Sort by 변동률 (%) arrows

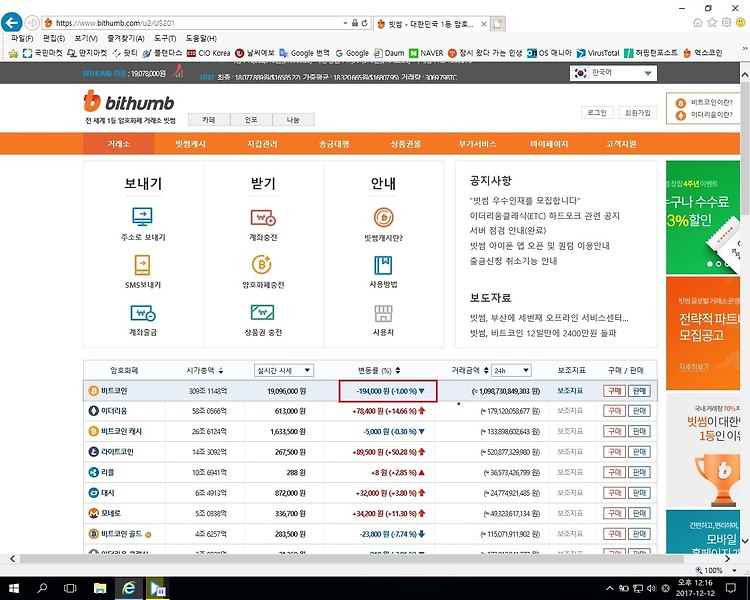click(x=398, y=370)
